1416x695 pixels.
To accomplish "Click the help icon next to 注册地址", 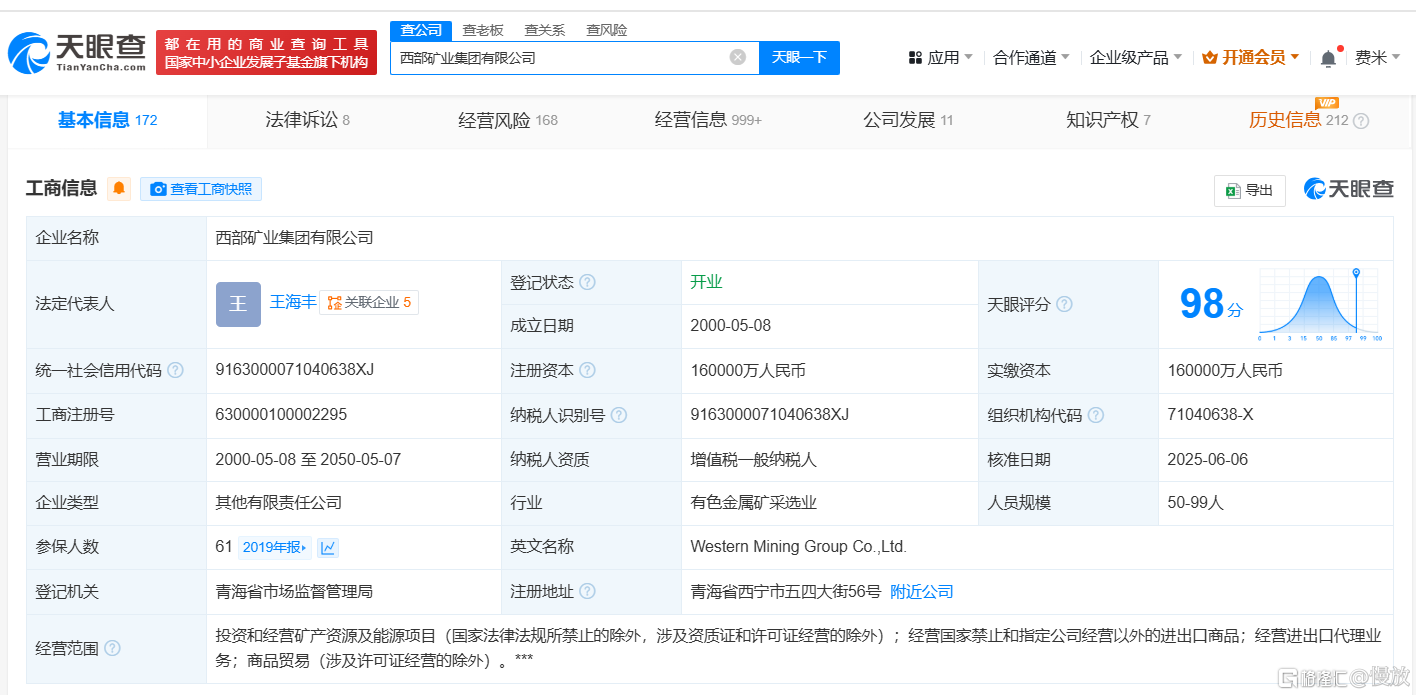I will click(587, 591).
